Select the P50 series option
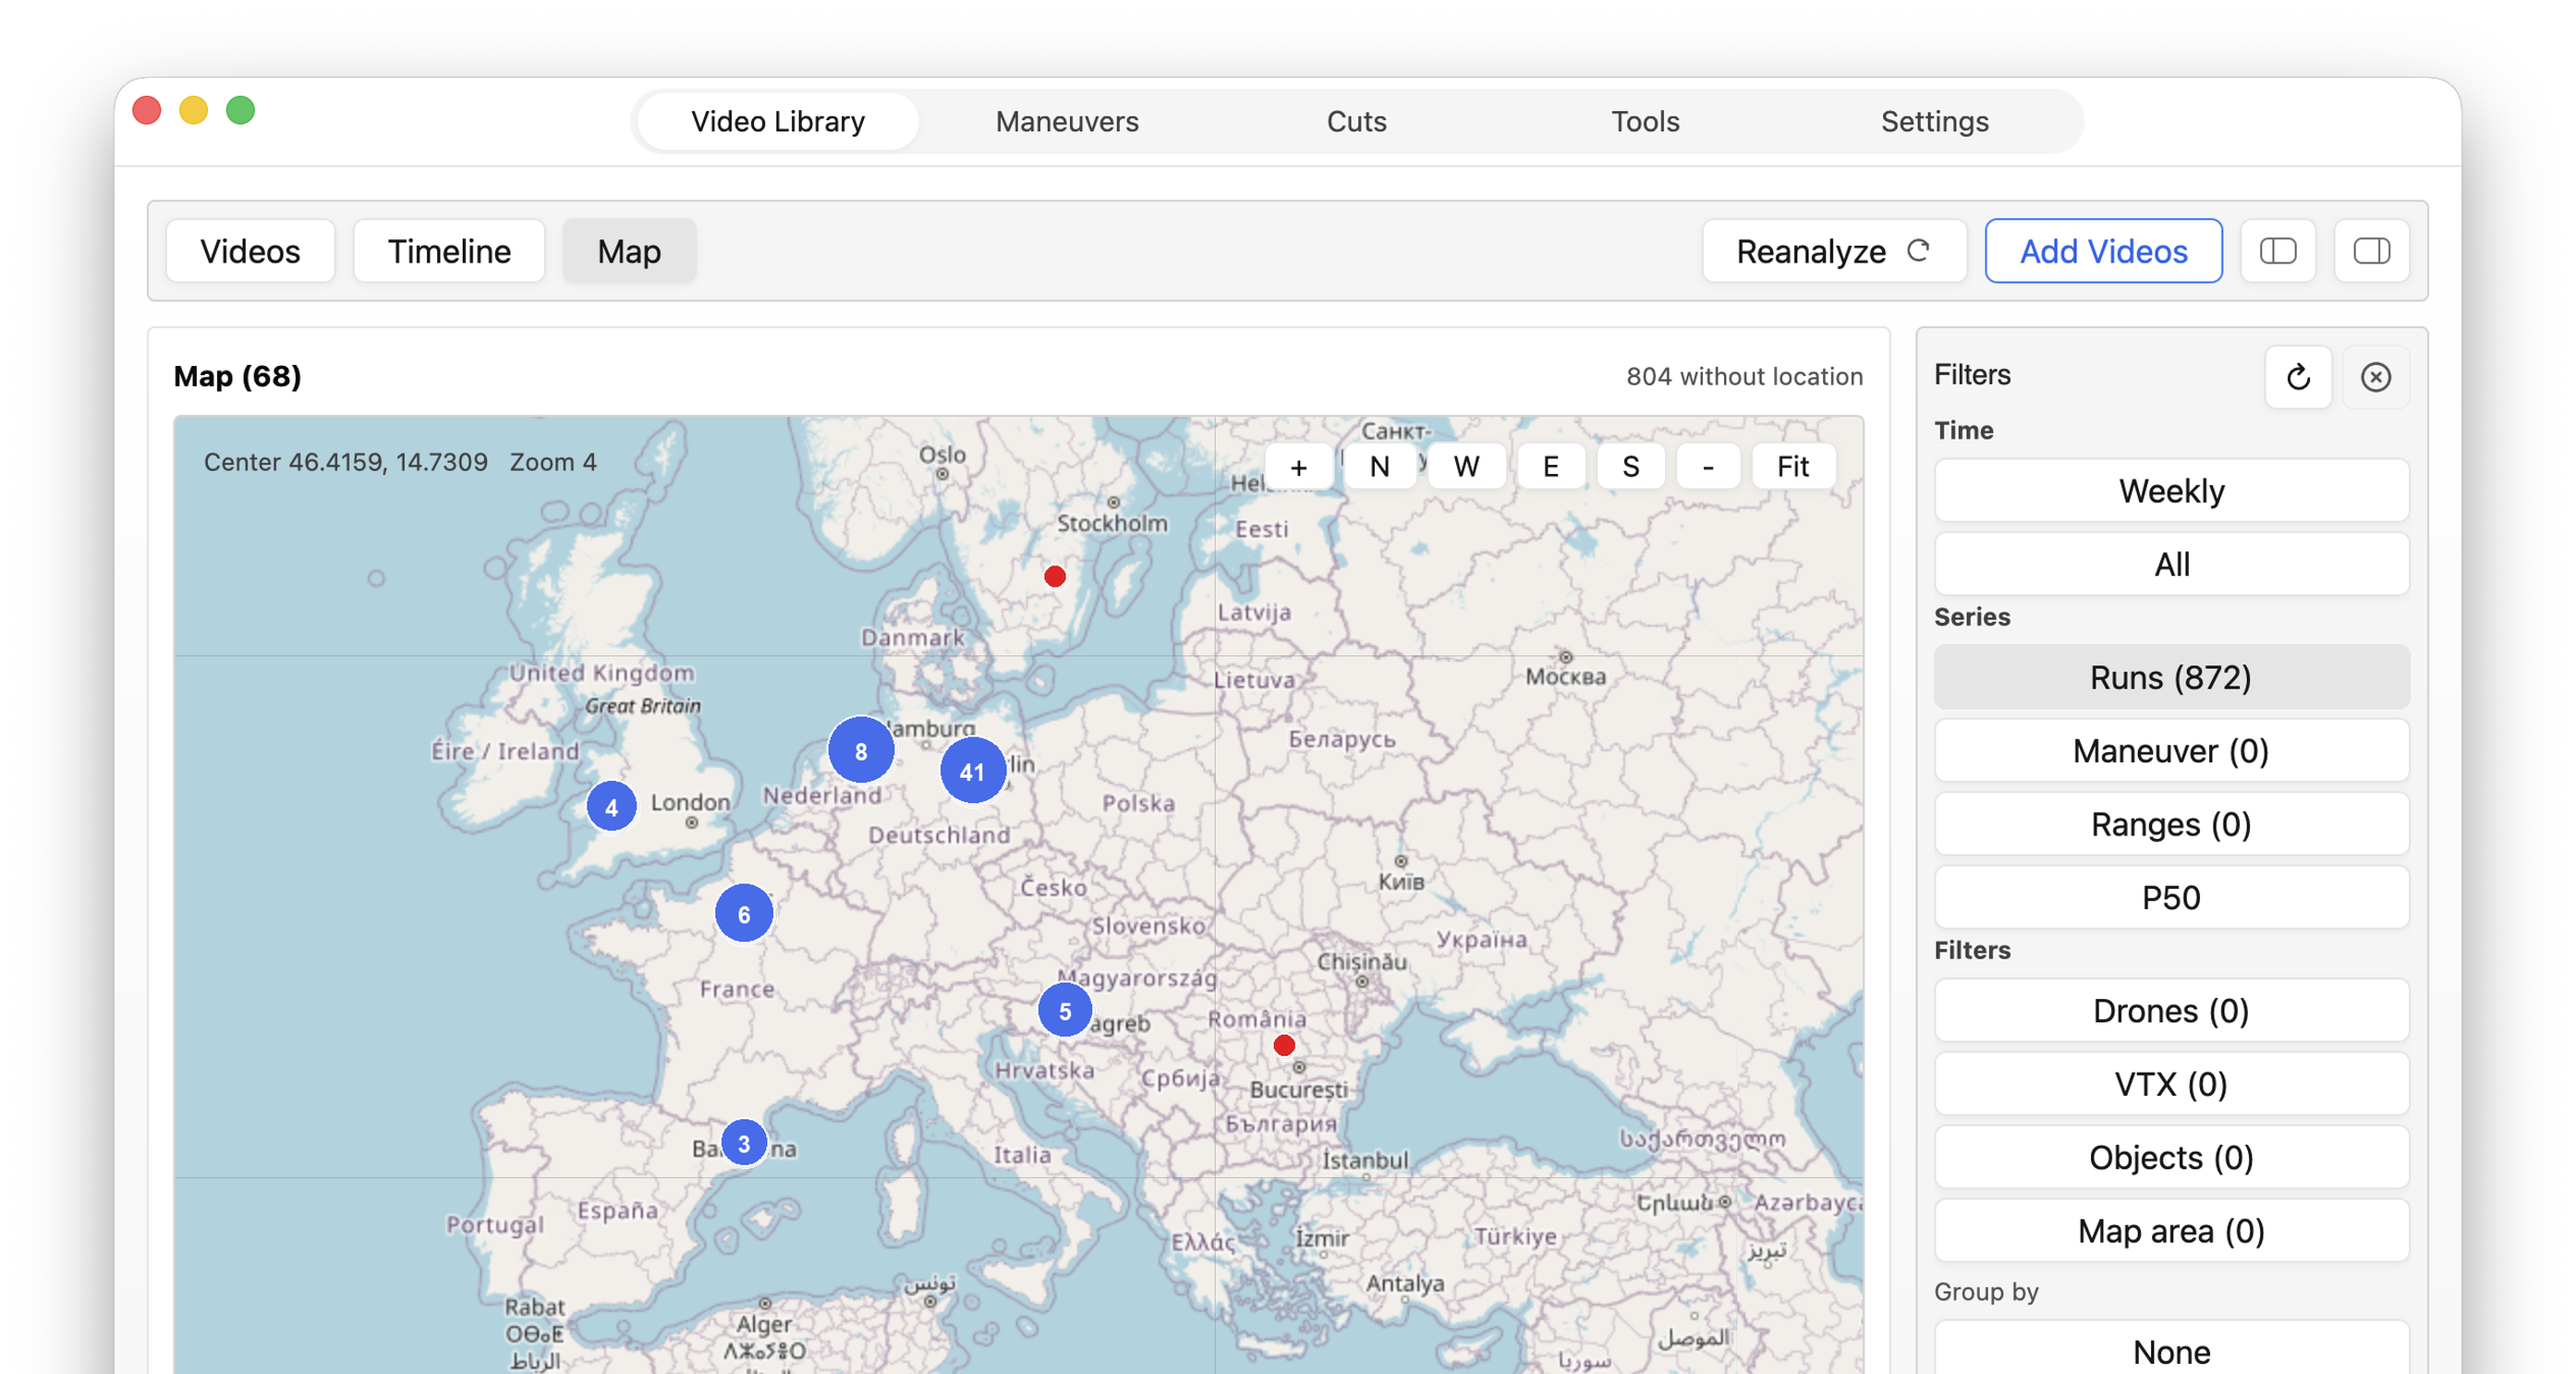2576x1374 pixels. [x=2171, y=898]
